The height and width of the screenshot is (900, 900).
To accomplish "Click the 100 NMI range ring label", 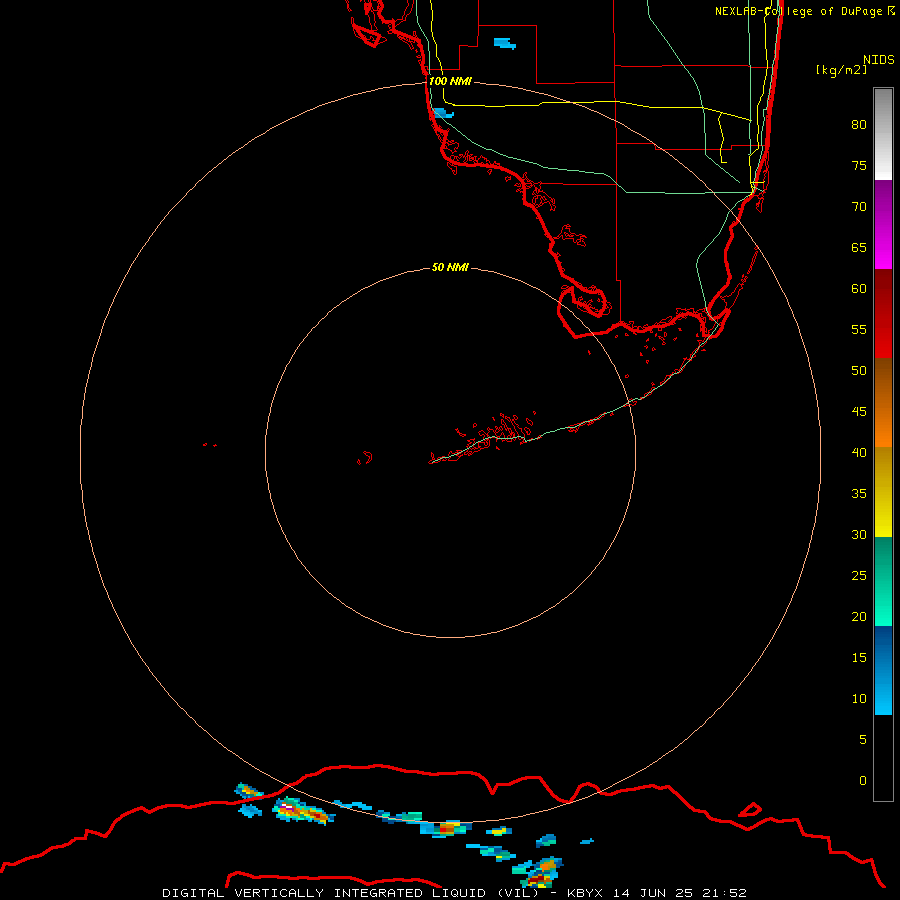I will click(450, 81).
